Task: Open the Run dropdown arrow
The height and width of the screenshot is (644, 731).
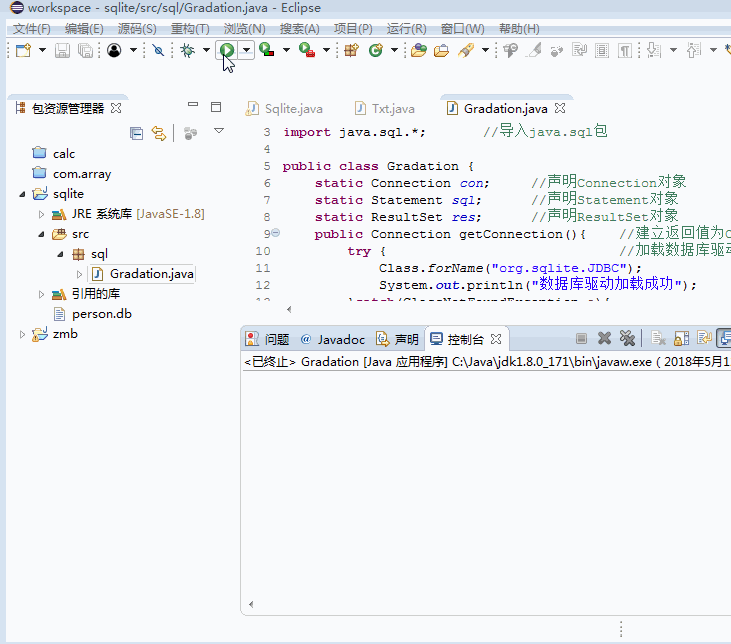Action: [x=246, y=50]
